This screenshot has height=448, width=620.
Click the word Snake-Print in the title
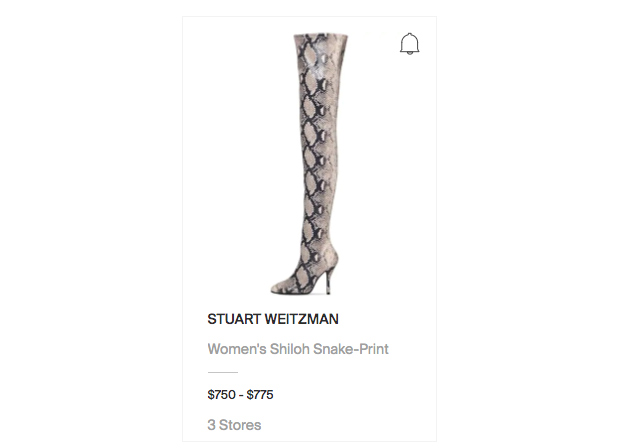(x=351, y=349)
